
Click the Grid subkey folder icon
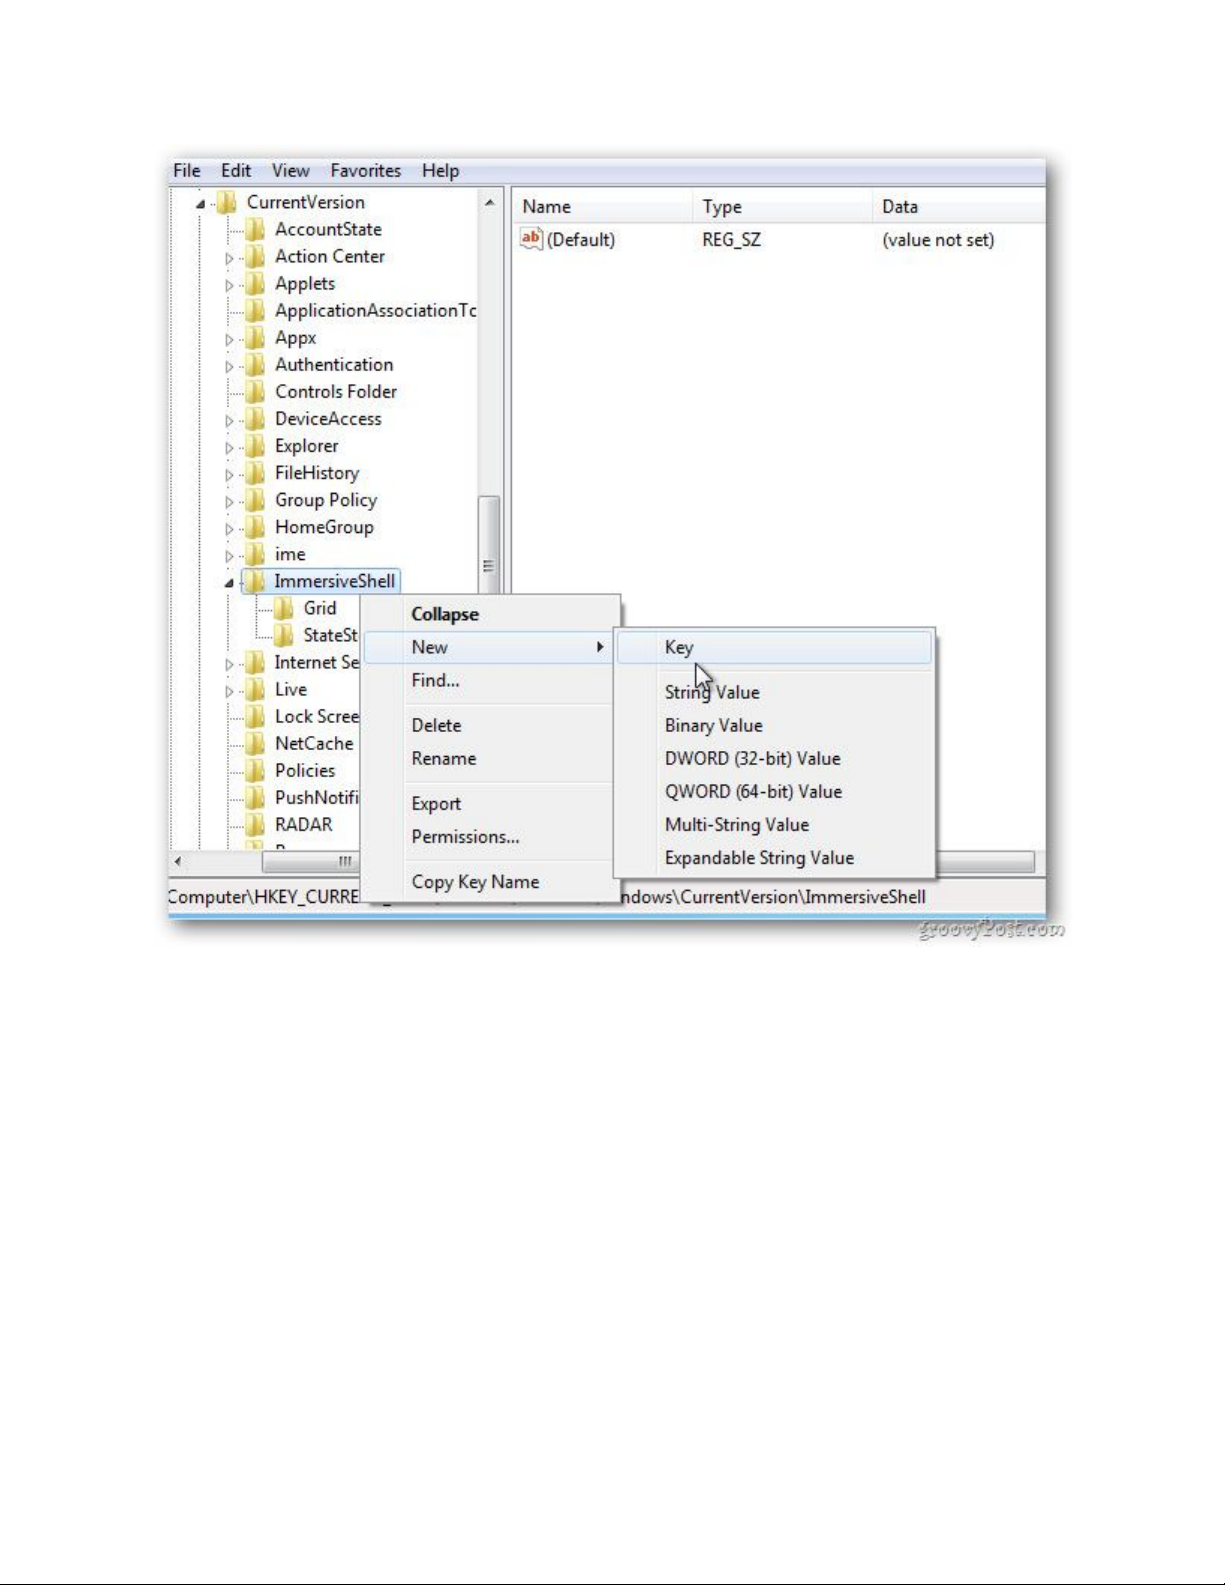285,608
